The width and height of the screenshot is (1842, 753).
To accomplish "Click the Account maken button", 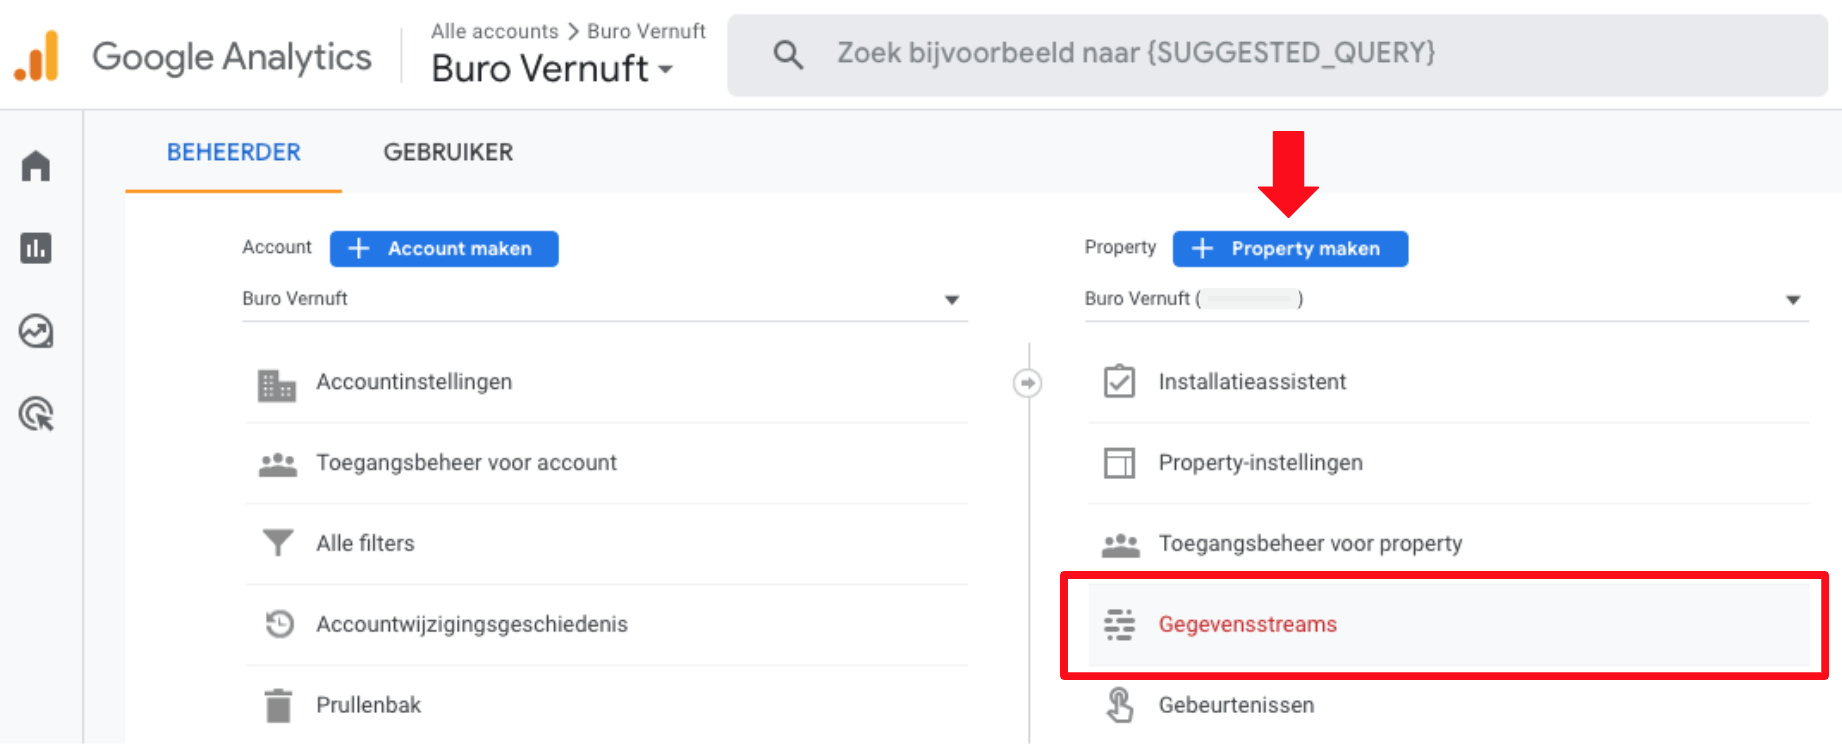I will [444, 249].
